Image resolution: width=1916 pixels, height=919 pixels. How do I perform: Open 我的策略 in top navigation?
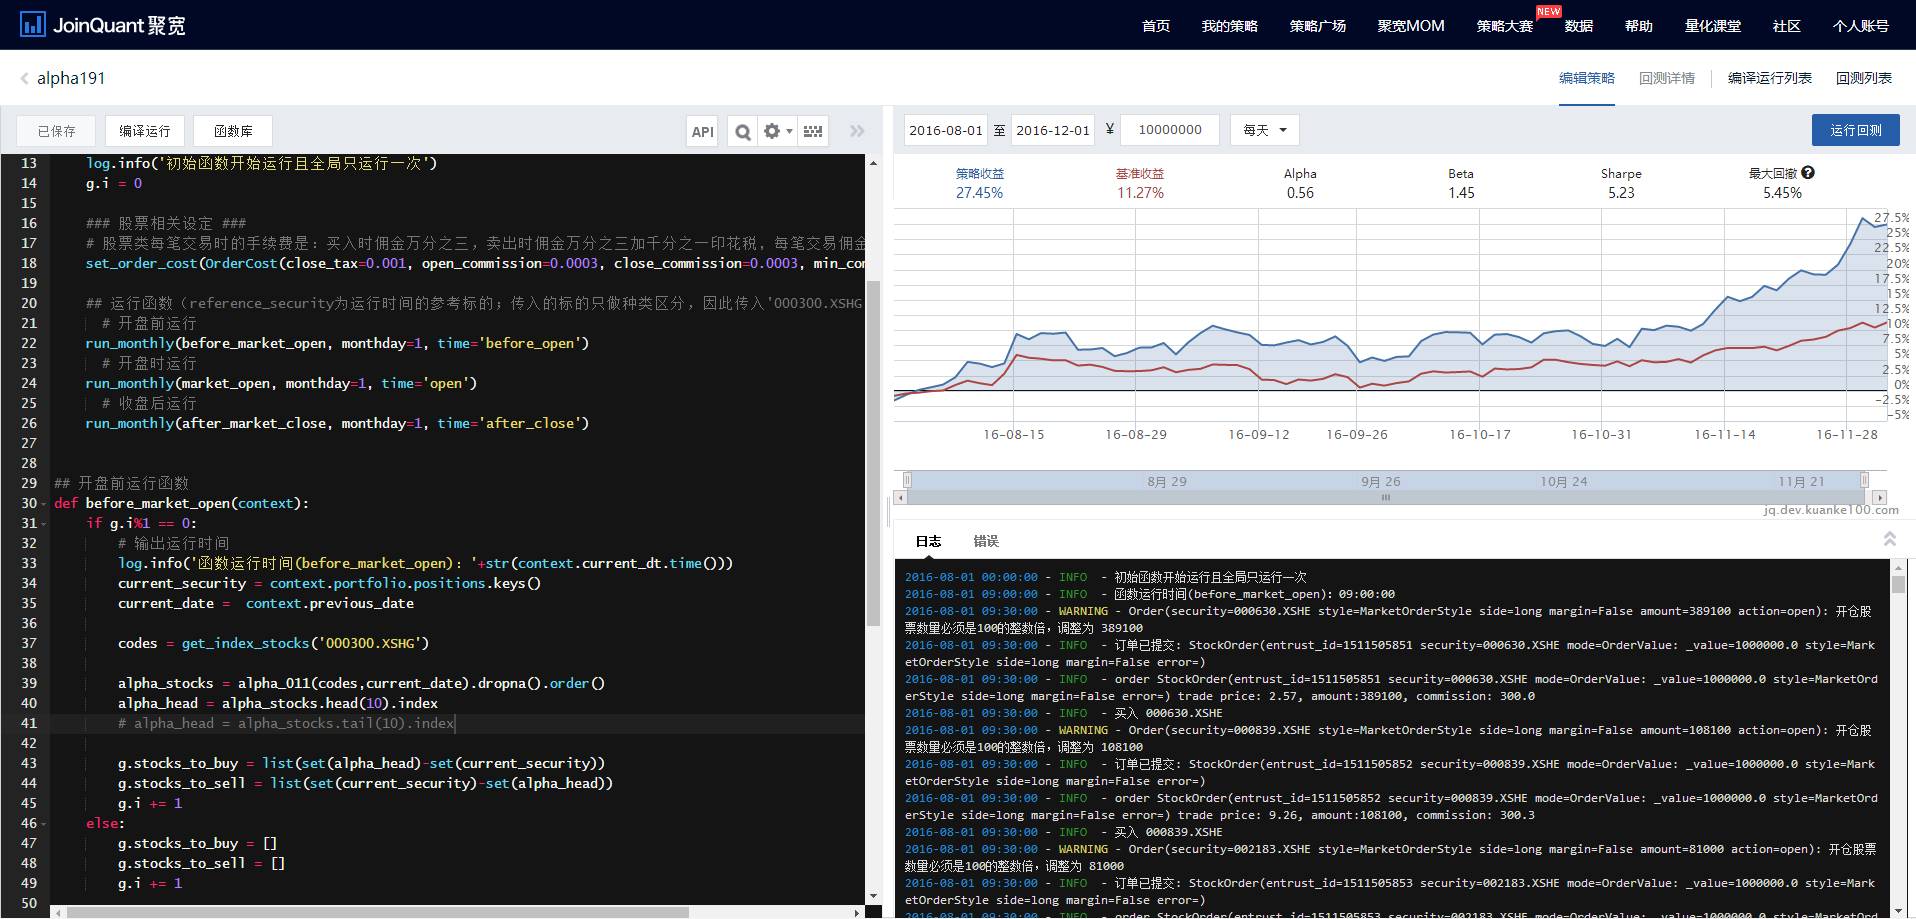pyautogui.click(x=1229, y=26)
